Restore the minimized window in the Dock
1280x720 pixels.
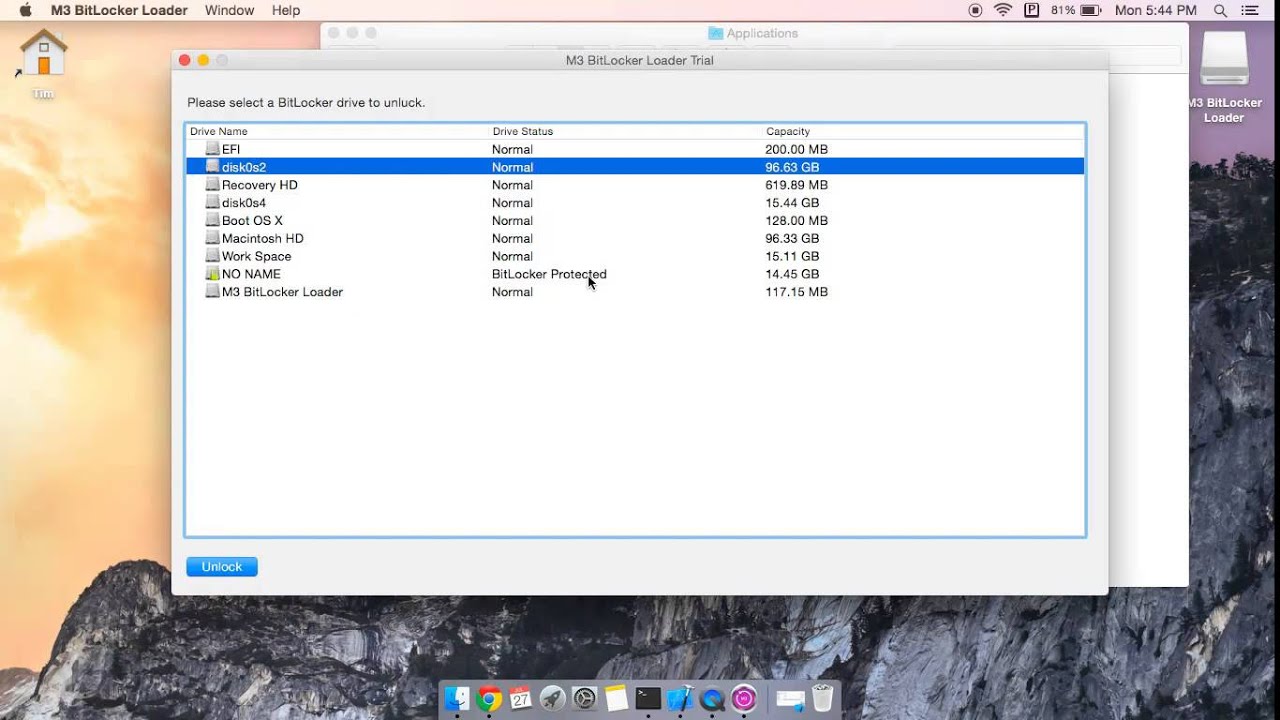pos(789,699)
